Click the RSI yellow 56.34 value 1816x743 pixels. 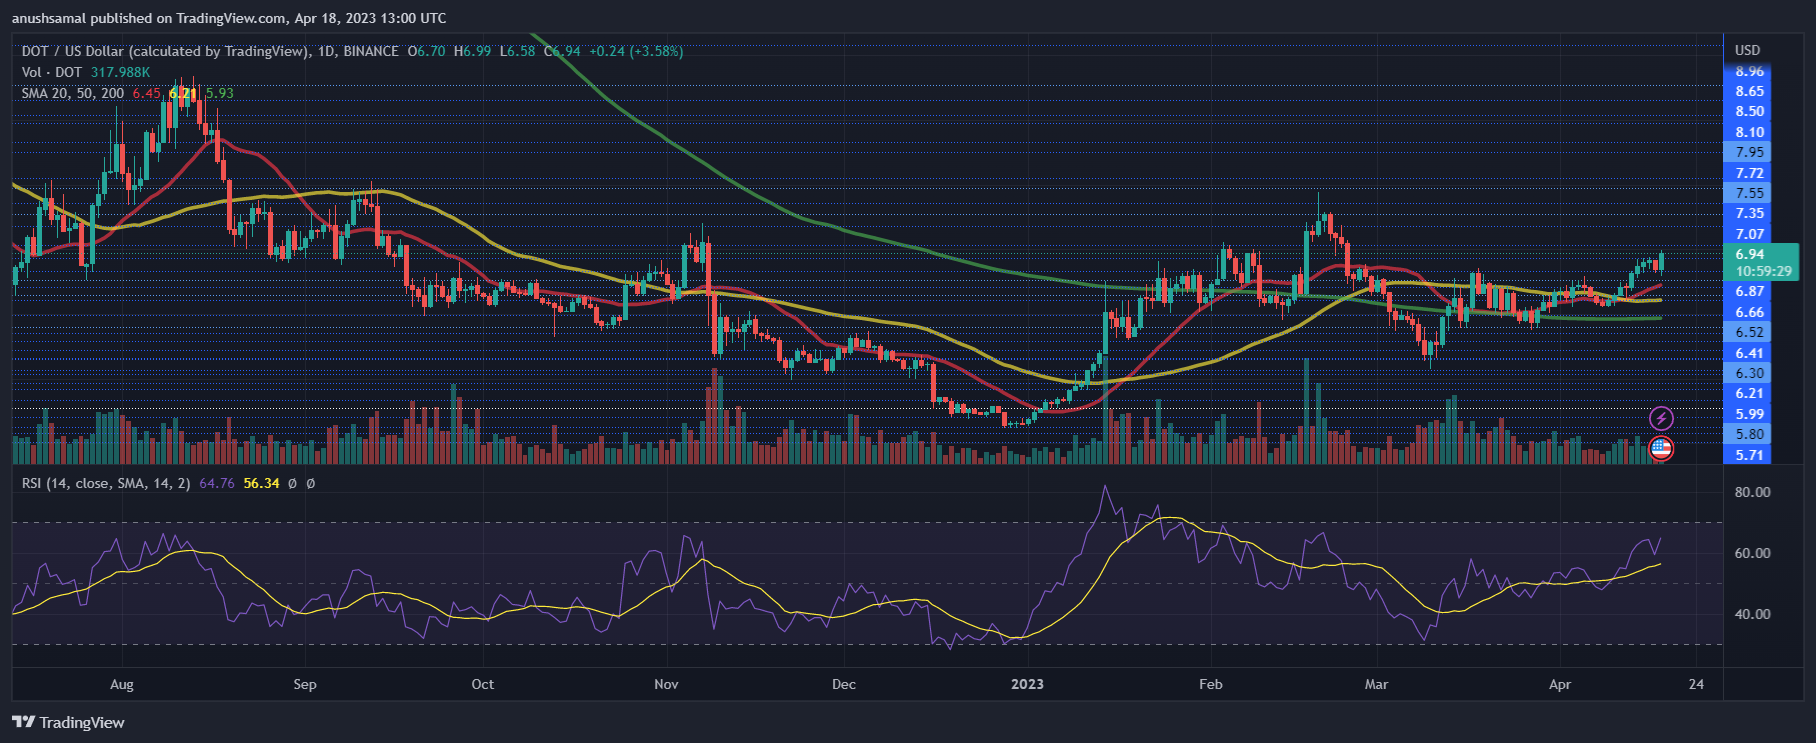[261, 483]
